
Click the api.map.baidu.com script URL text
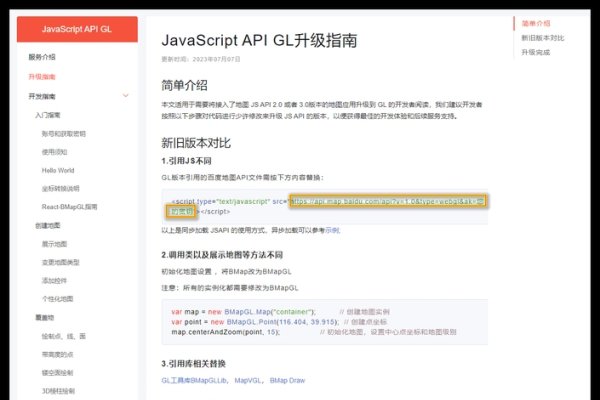point(388,201)
